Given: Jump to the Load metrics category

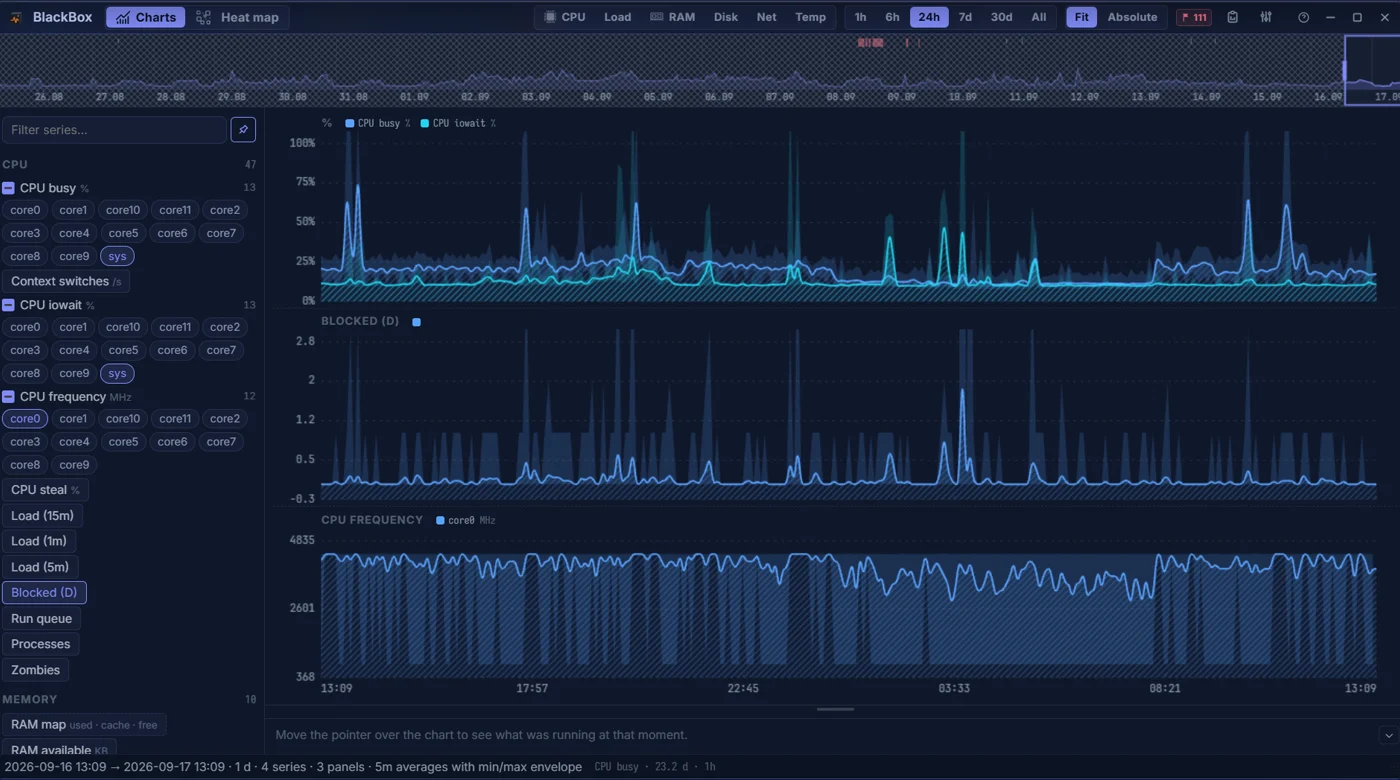Looking at the screenshot, I should (x=617, y=17).
